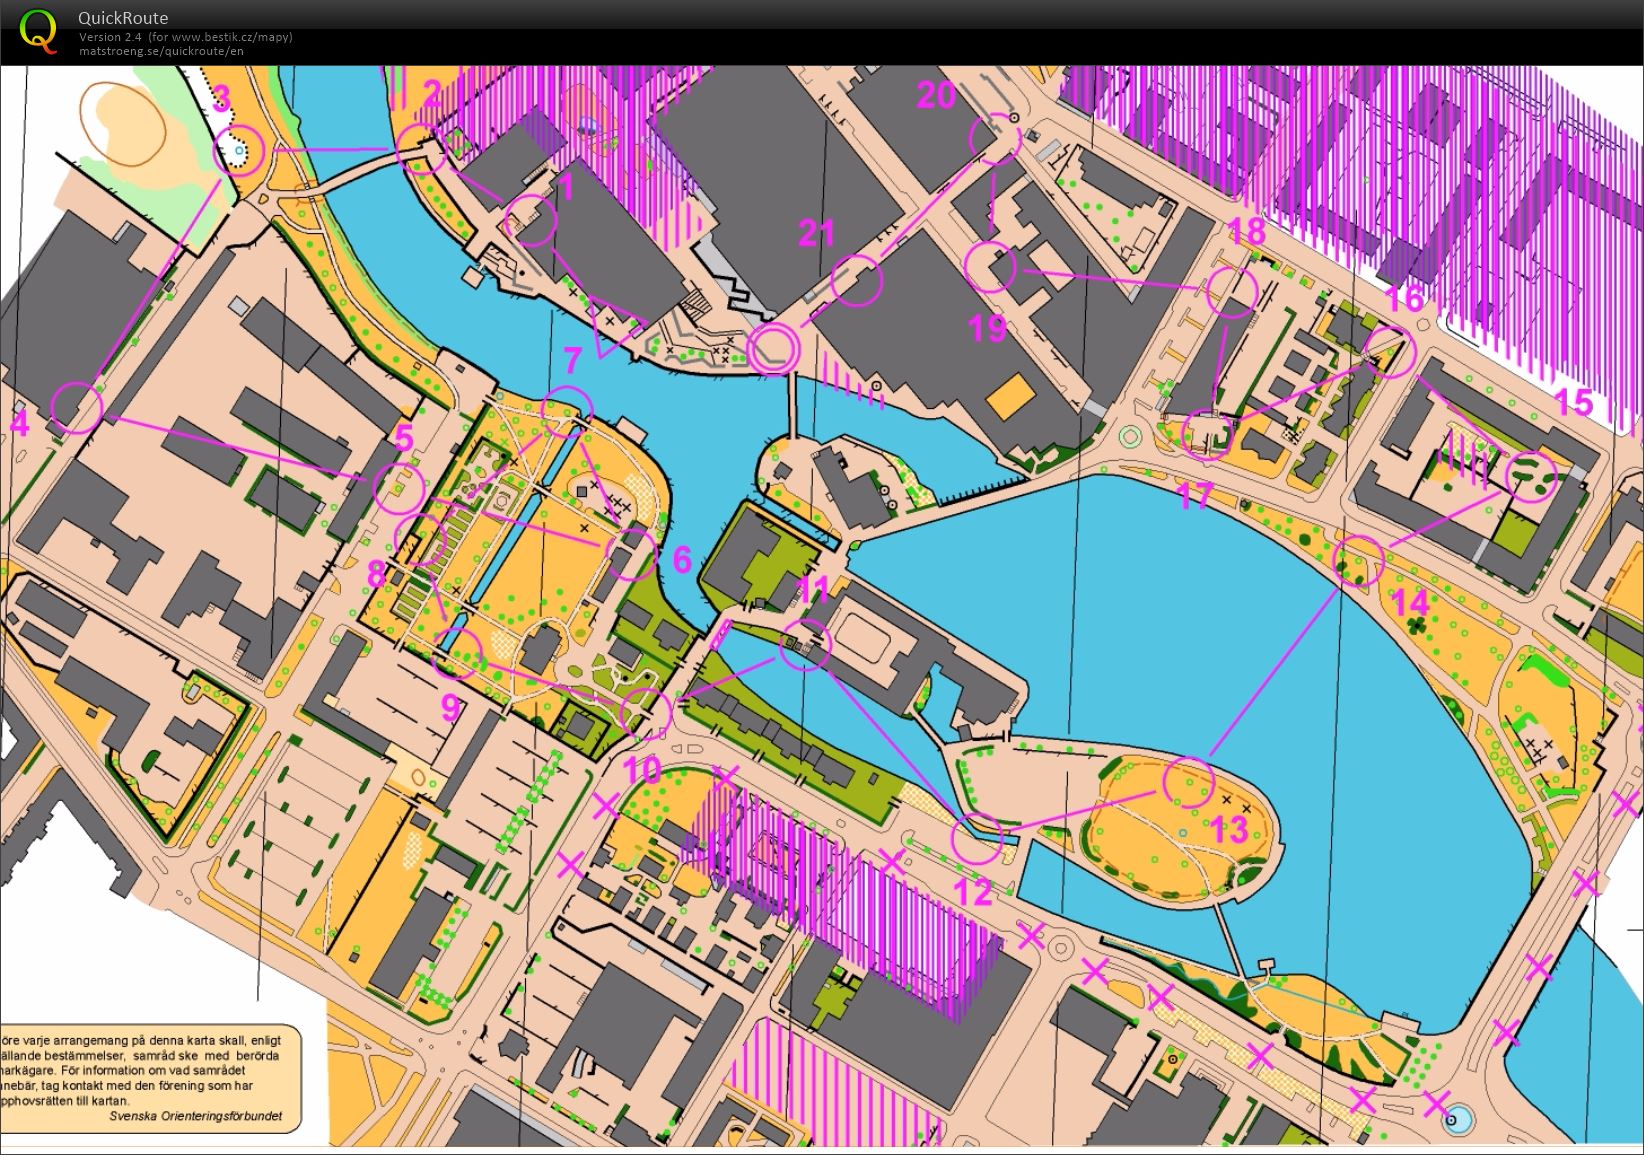
Task: Click control number 8 label
Action: point(376,575)
